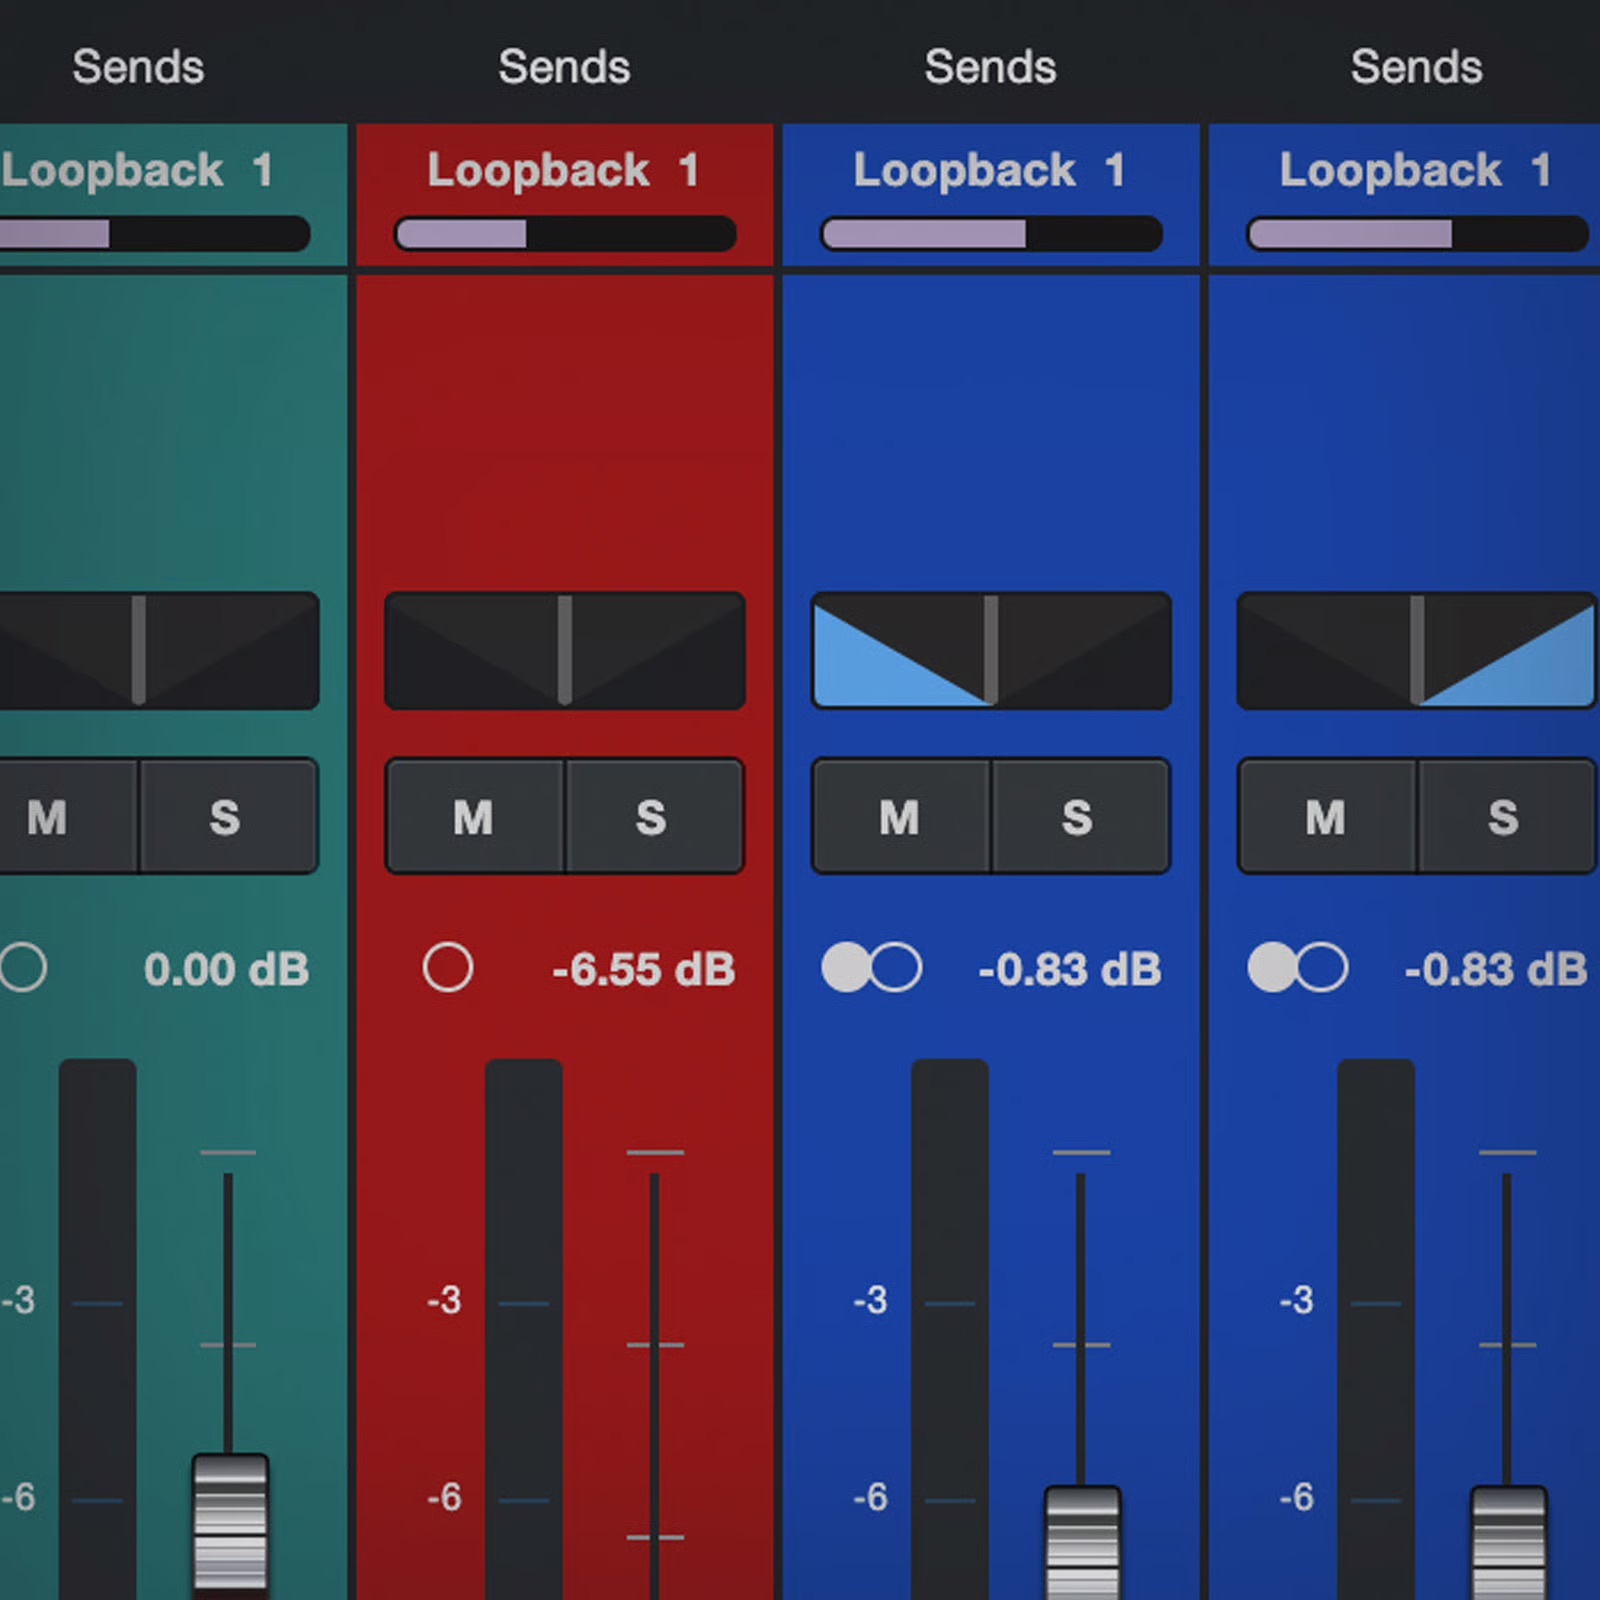Click the mono circle icon on the red channel
This screenshot has height=1600, width=1600.
click(447, 967)
